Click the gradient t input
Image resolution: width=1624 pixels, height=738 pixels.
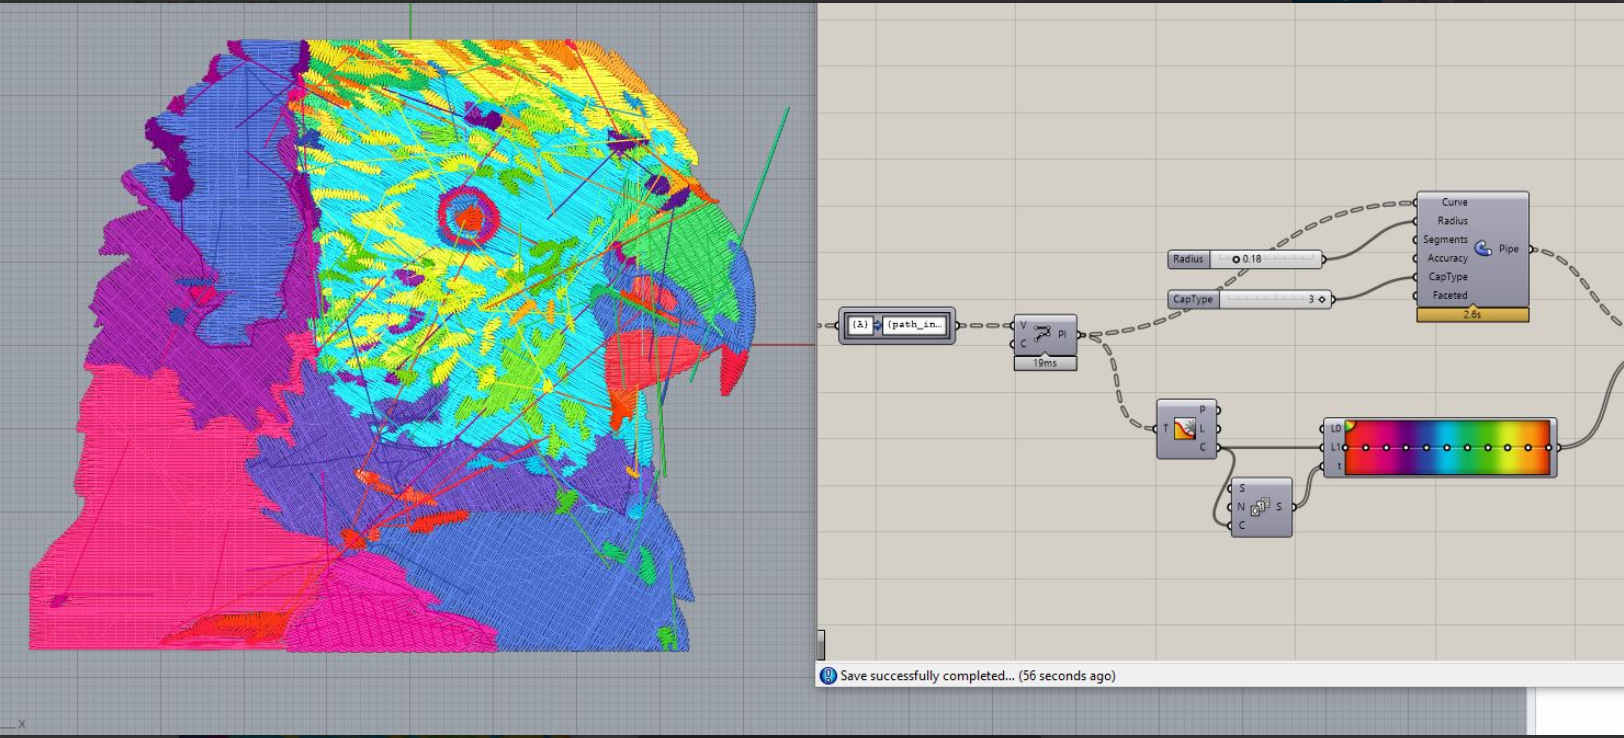point(1338,466)
